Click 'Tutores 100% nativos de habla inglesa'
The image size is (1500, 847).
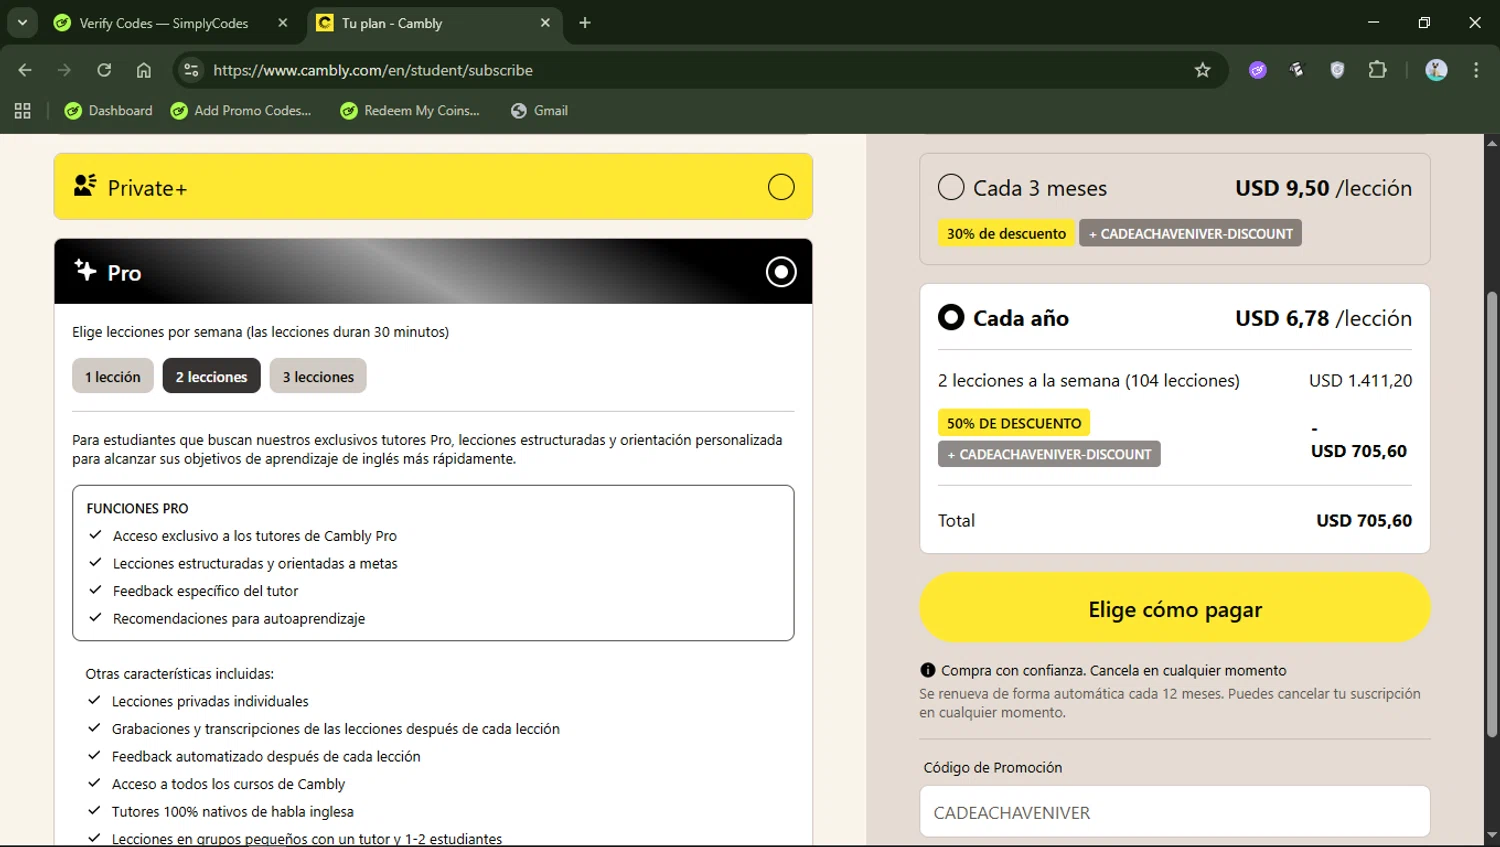point(233,812)
